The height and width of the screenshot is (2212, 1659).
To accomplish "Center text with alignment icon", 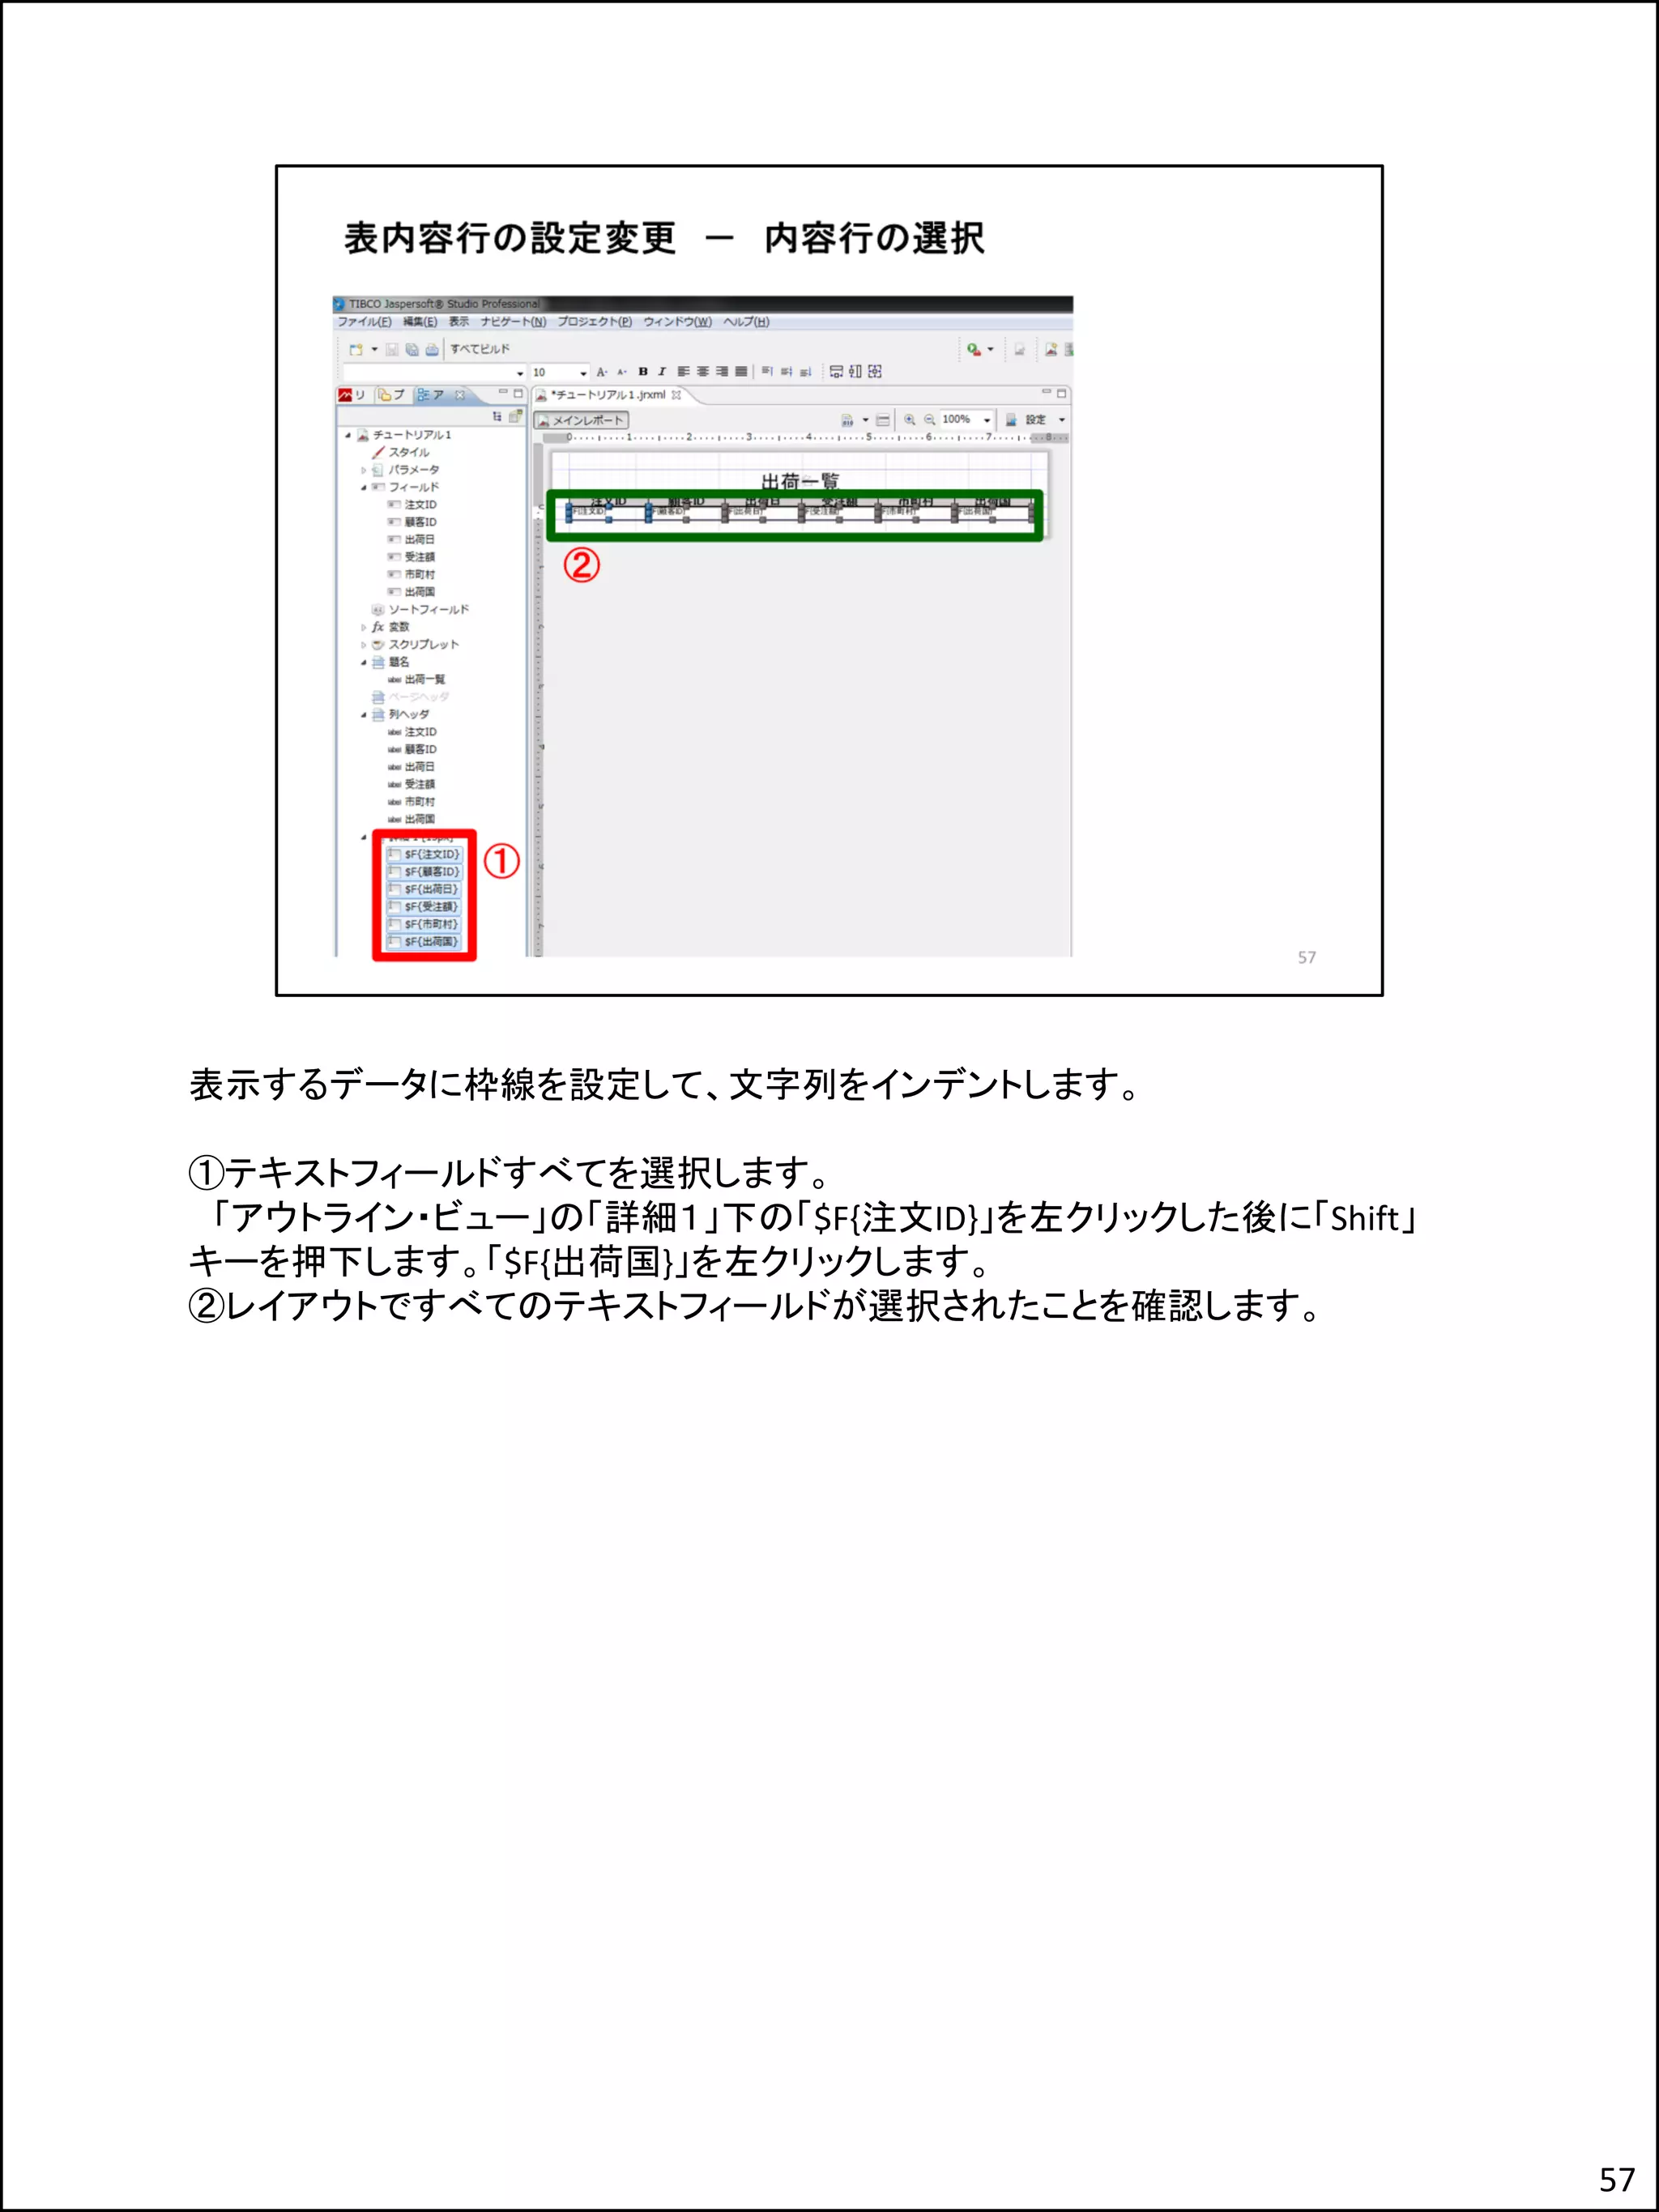I will 703,372.
